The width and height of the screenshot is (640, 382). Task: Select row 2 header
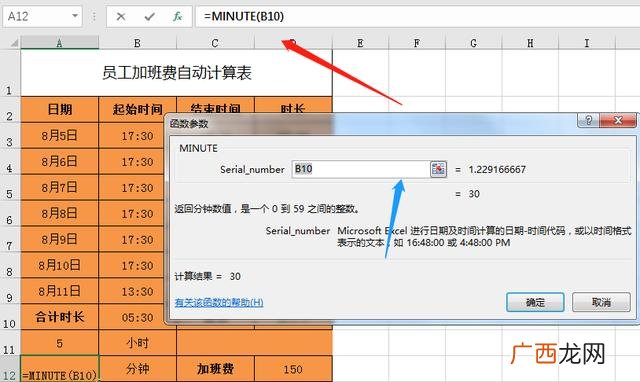coord(10,110)
